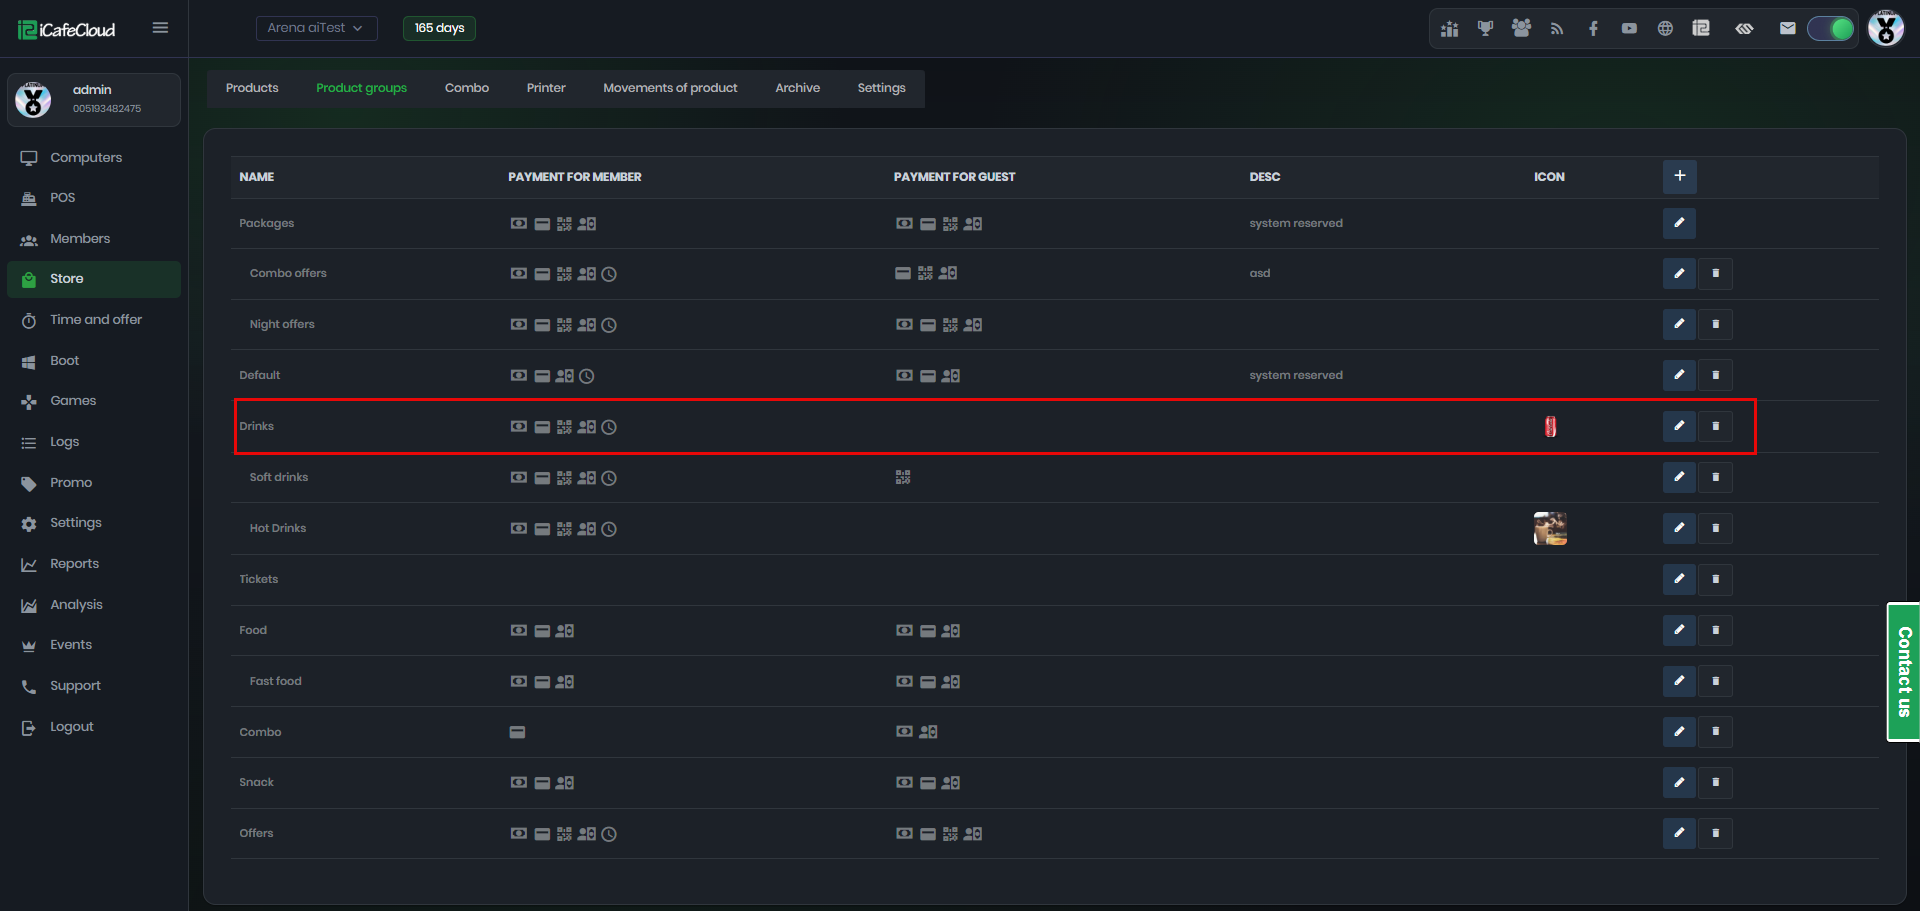
Task: Open the envelope mail icon
Action: 1787,29
